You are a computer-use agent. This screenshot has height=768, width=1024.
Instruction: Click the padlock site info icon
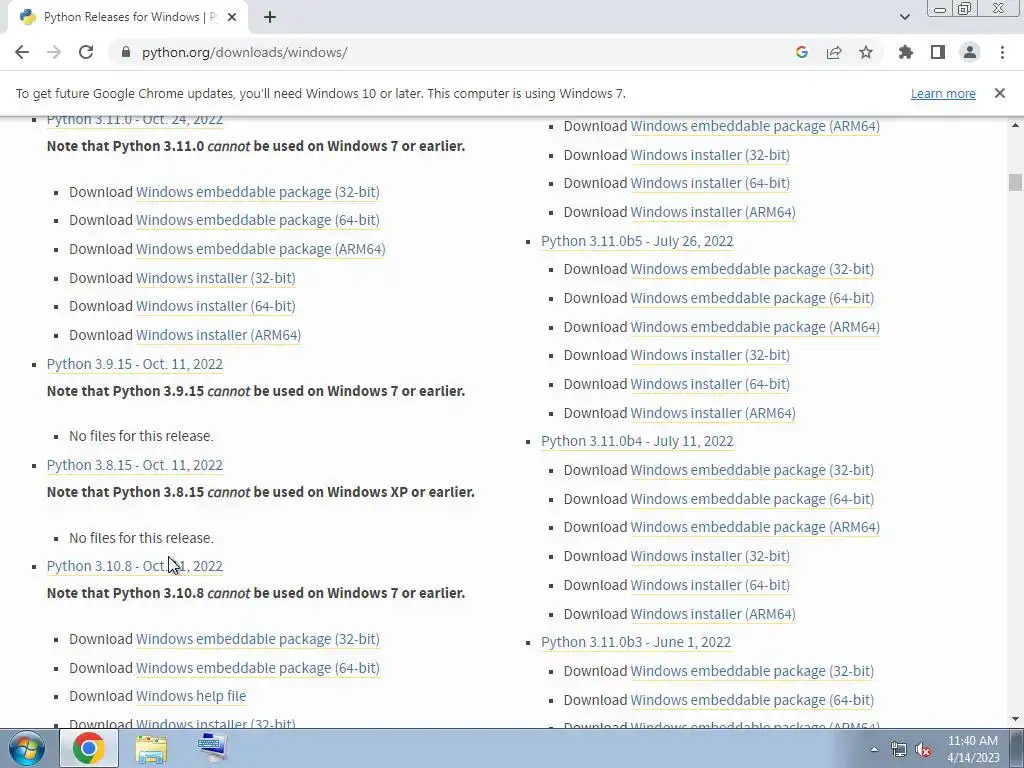(126, 52)
